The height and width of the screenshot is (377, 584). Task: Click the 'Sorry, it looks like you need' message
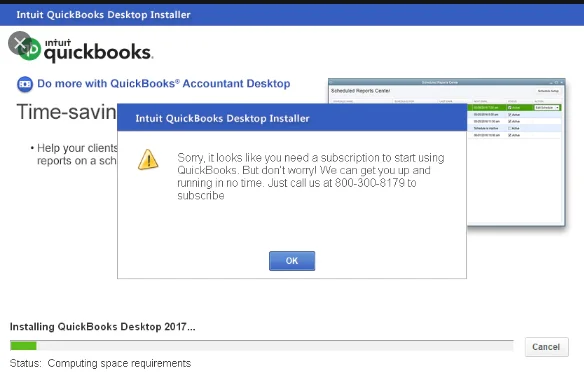coord(311,176)
